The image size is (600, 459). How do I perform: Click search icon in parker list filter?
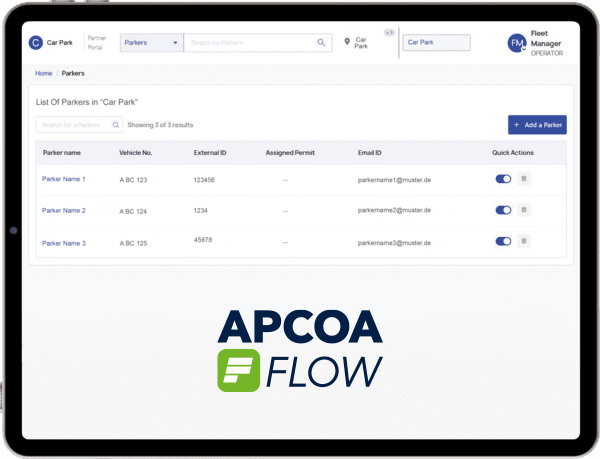(116, 125)
